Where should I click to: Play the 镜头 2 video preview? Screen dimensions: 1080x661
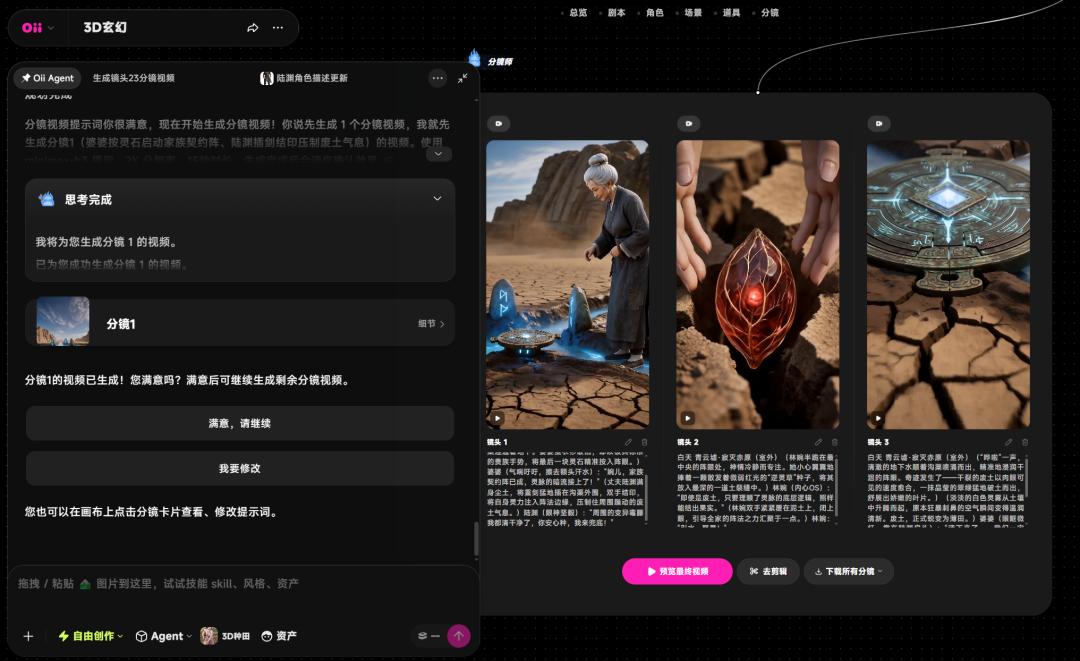click(x=687, y=418)
